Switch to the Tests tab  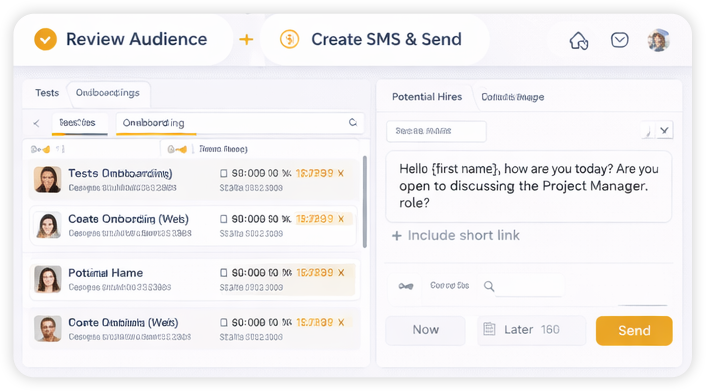[47, 93]
